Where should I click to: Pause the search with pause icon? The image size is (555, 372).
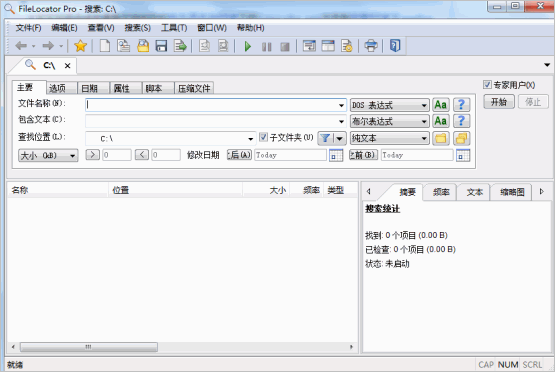click(x=267, y=46)
